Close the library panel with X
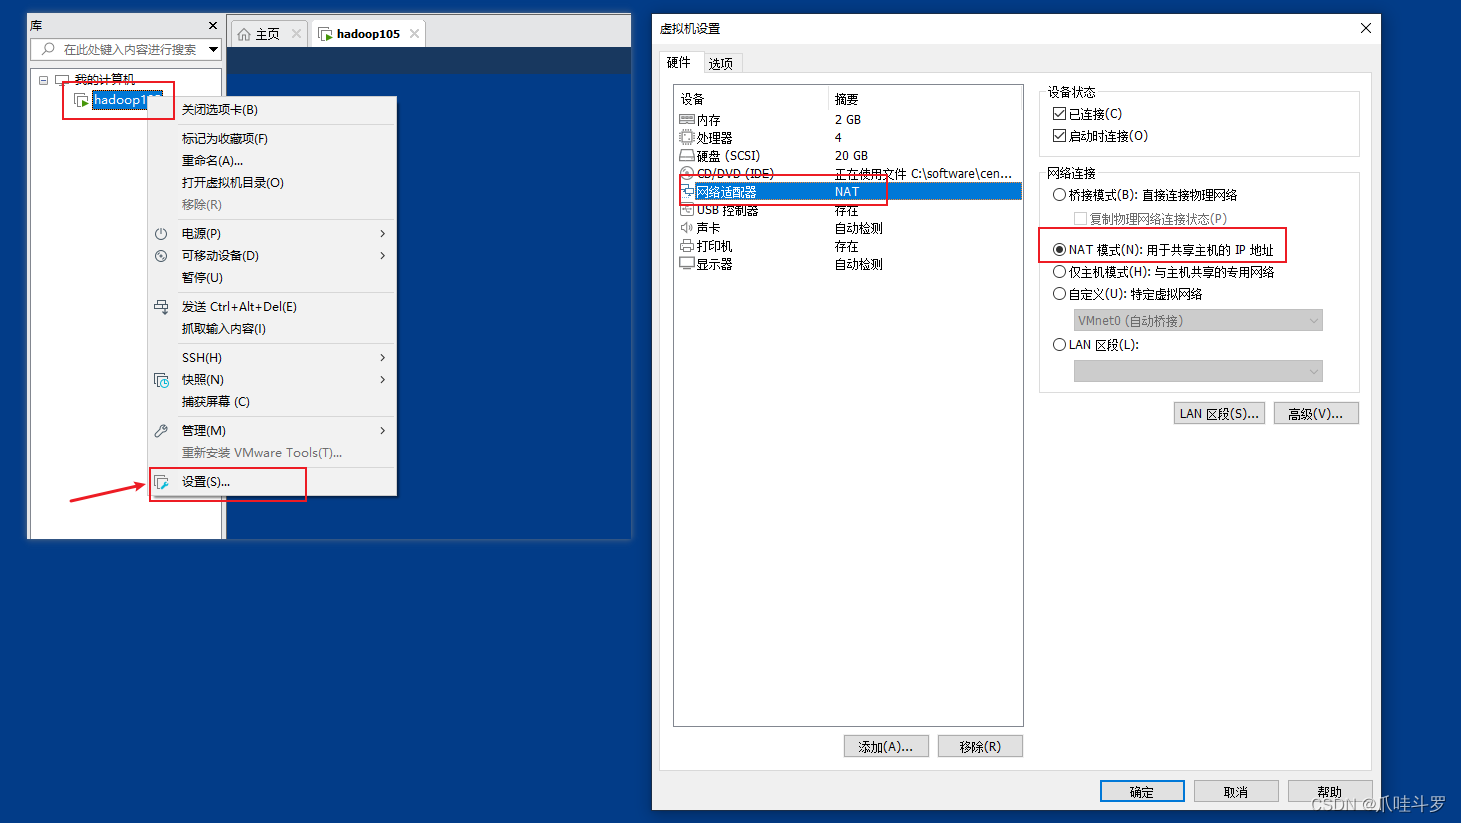The height and width of the screenshot is (823, 1461). coord(213,25)
